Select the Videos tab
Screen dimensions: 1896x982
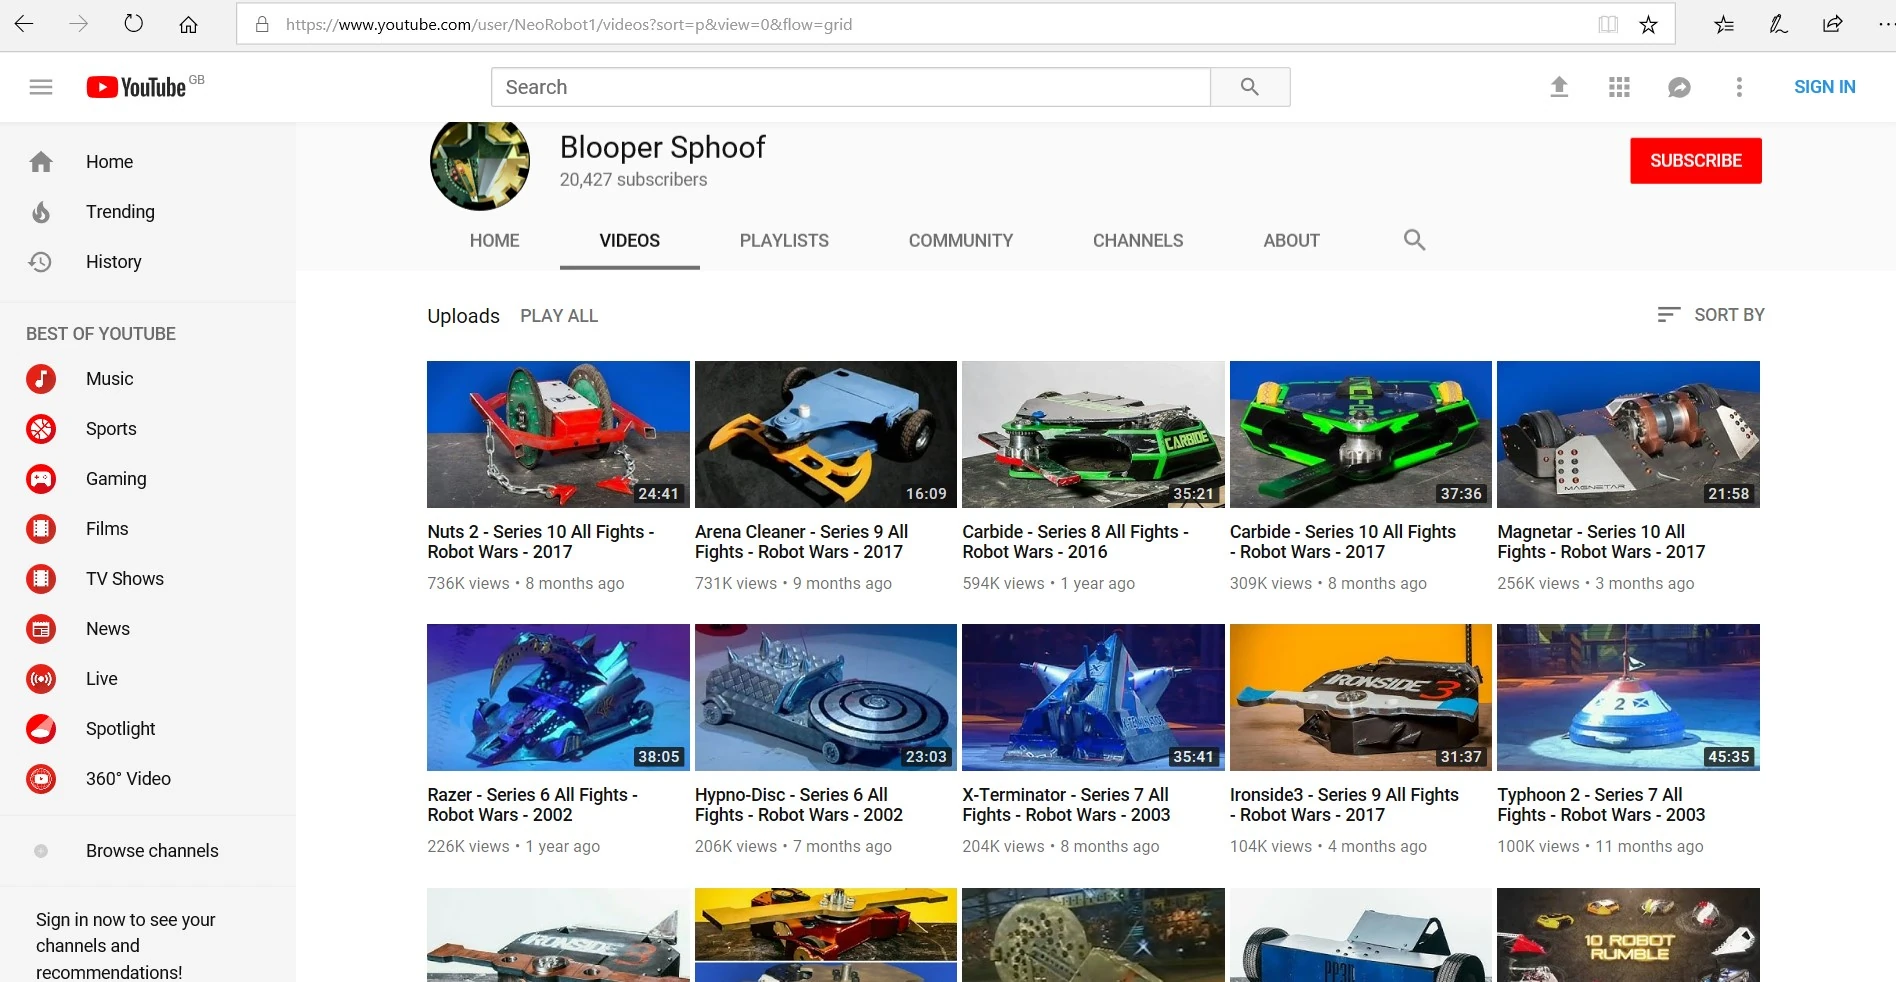tap(630, 241)
